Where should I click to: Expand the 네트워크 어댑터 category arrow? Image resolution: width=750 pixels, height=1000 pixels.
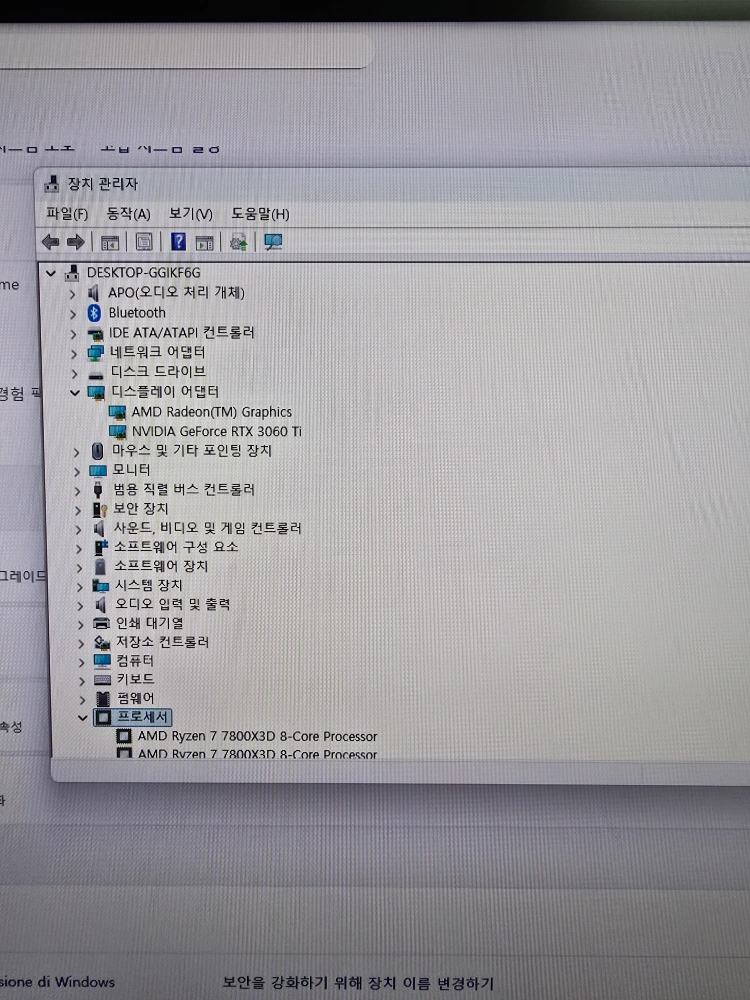(x=74, y=353)
